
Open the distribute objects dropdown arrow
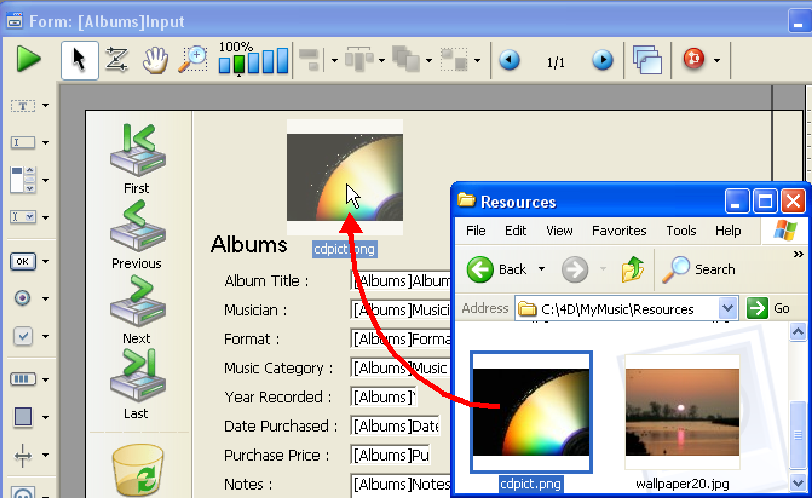pos(382,61)
